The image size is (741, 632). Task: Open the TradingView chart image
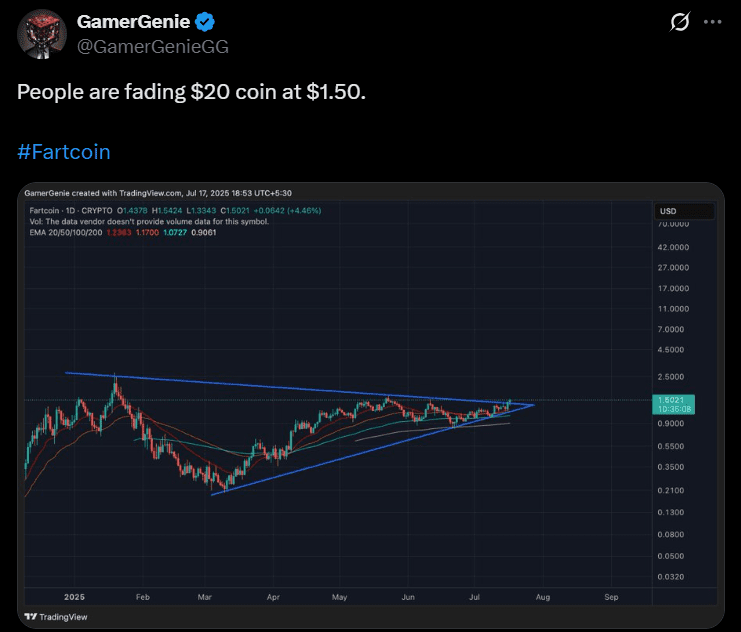(x=371, y=405)
